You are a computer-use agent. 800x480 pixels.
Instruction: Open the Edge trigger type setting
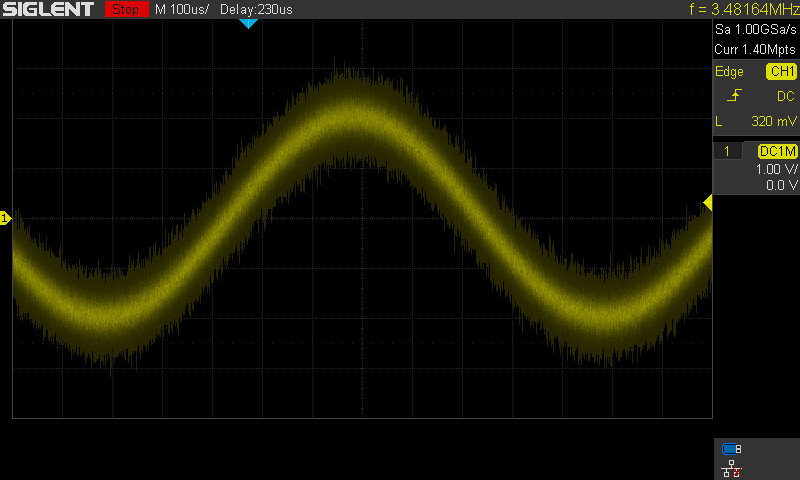pyautogui.click(x=729, y=72)
